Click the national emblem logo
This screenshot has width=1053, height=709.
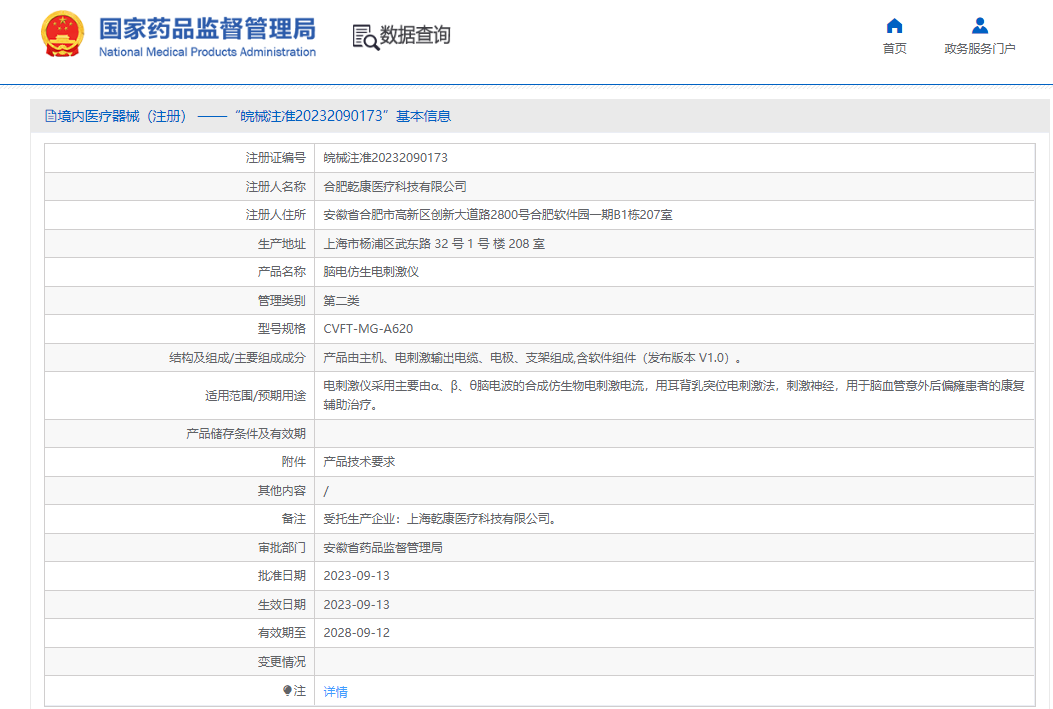[62, 34]
